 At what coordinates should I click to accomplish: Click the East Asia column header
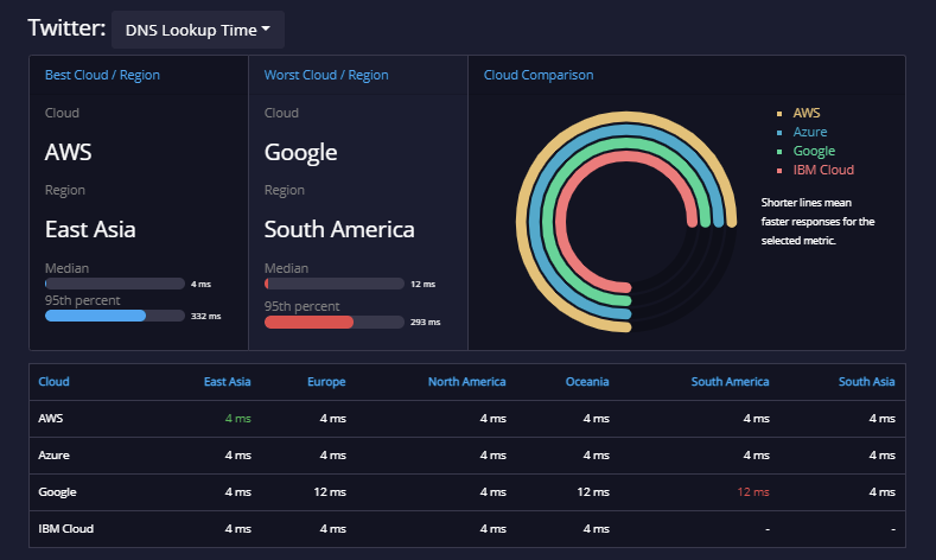pyautogui.click(x=227, y=382)
